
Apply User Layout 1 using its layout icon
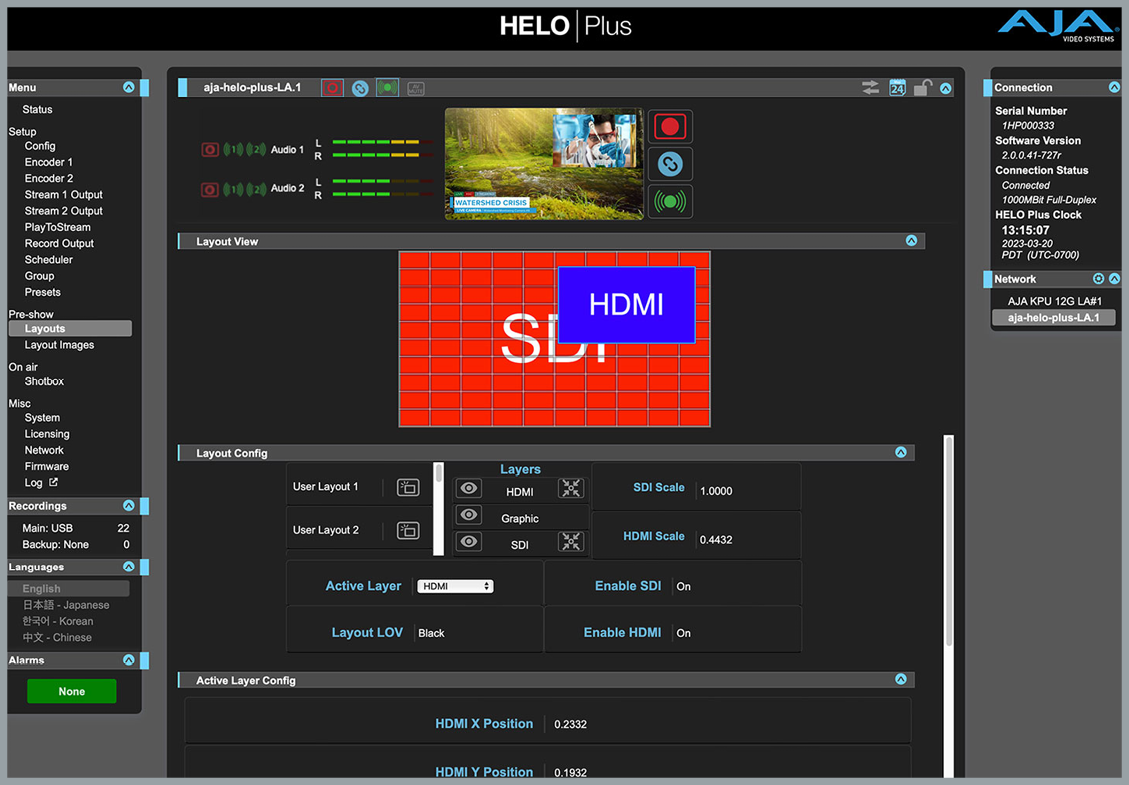tap(408, 487)
